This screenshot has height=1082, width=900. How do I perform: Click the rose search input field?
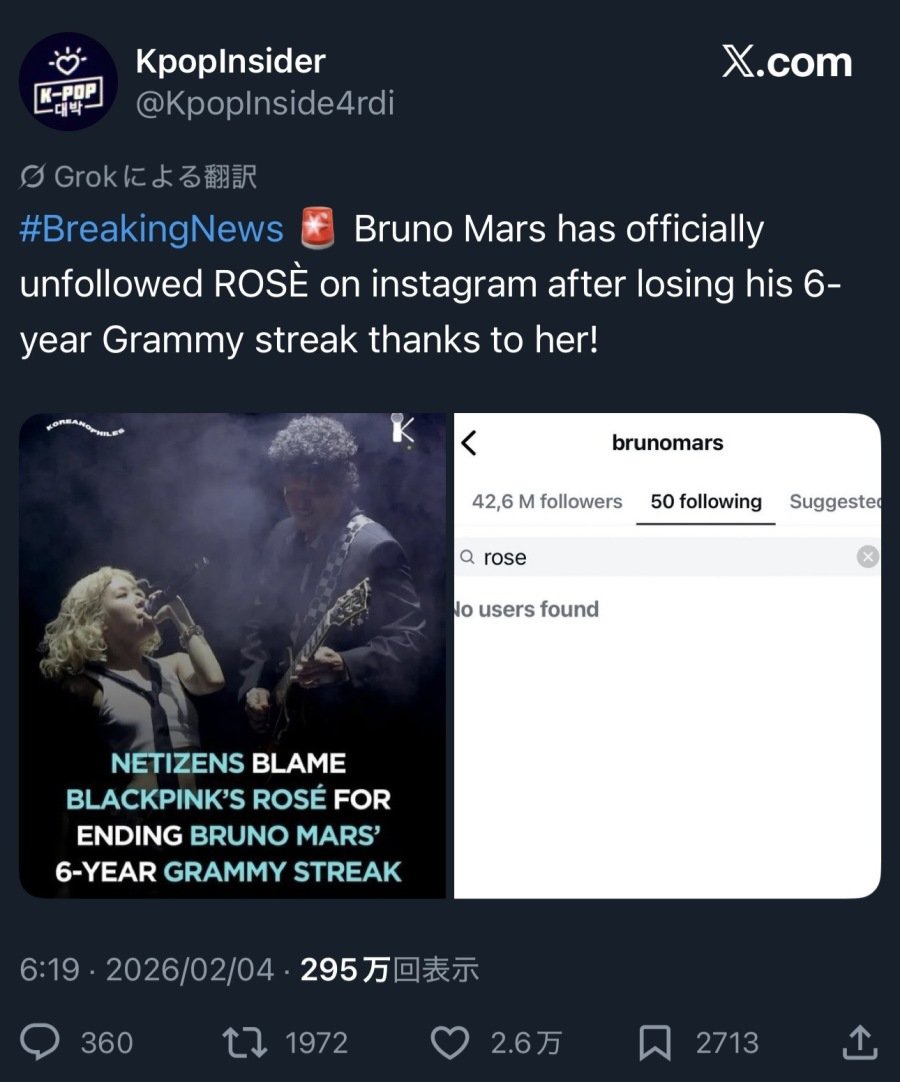[660, 557]
